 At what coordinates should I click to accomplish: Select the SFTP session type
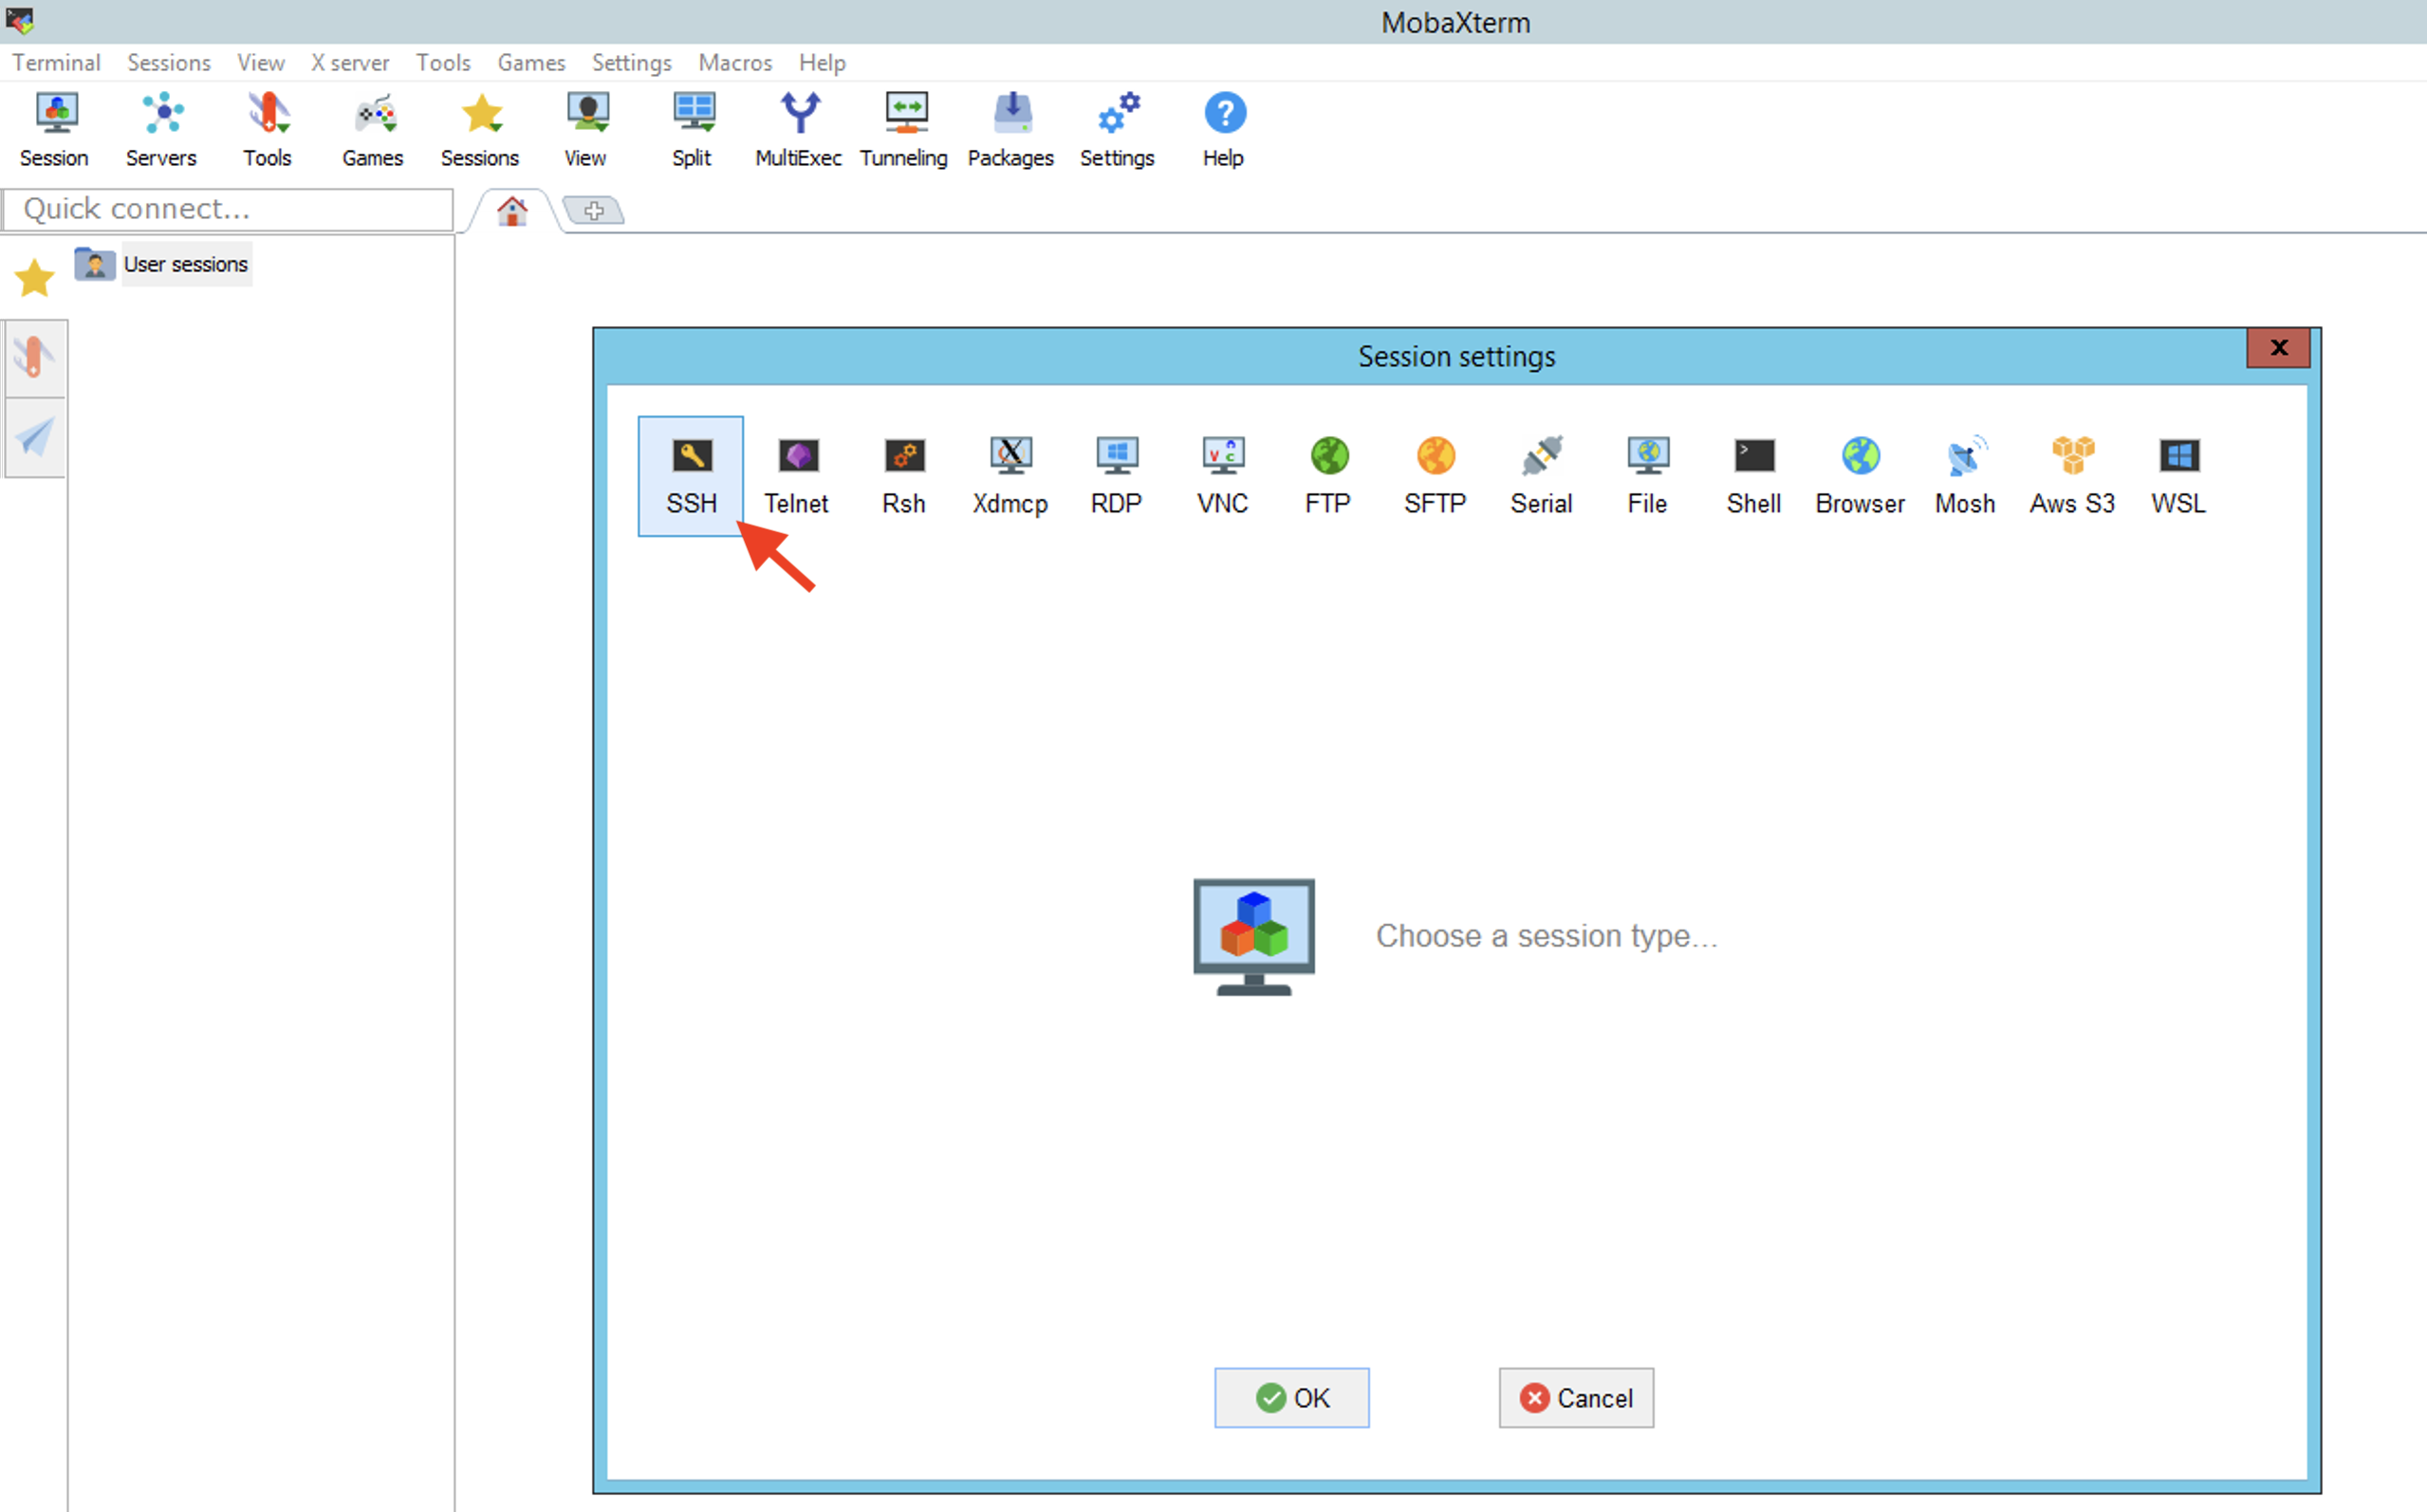tap(1434, 476)
